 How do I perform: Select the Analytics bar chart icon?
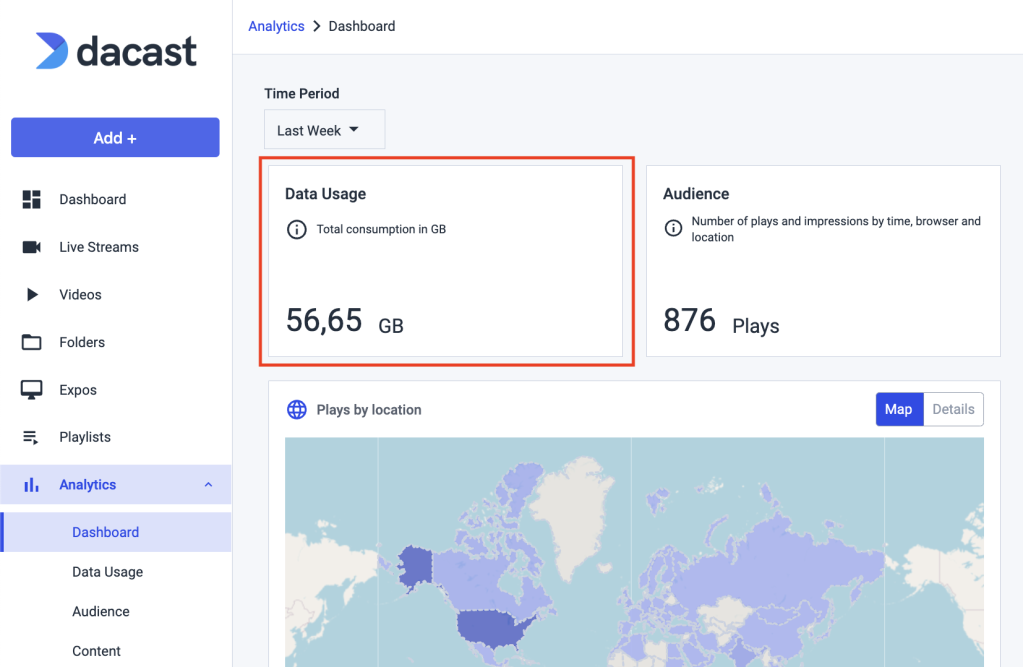[x=33, y=484]
